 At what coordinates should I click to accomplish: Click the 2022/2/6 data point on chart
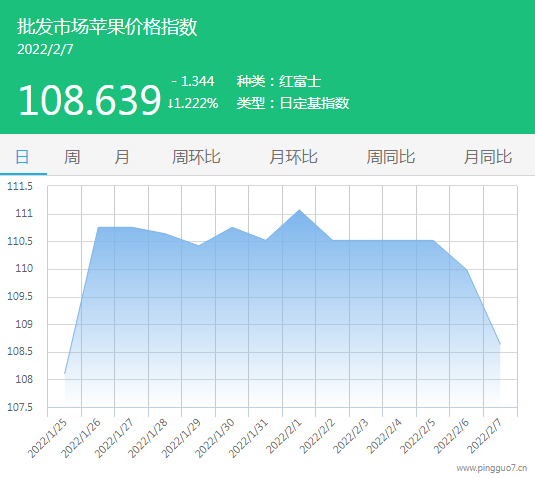467,270
